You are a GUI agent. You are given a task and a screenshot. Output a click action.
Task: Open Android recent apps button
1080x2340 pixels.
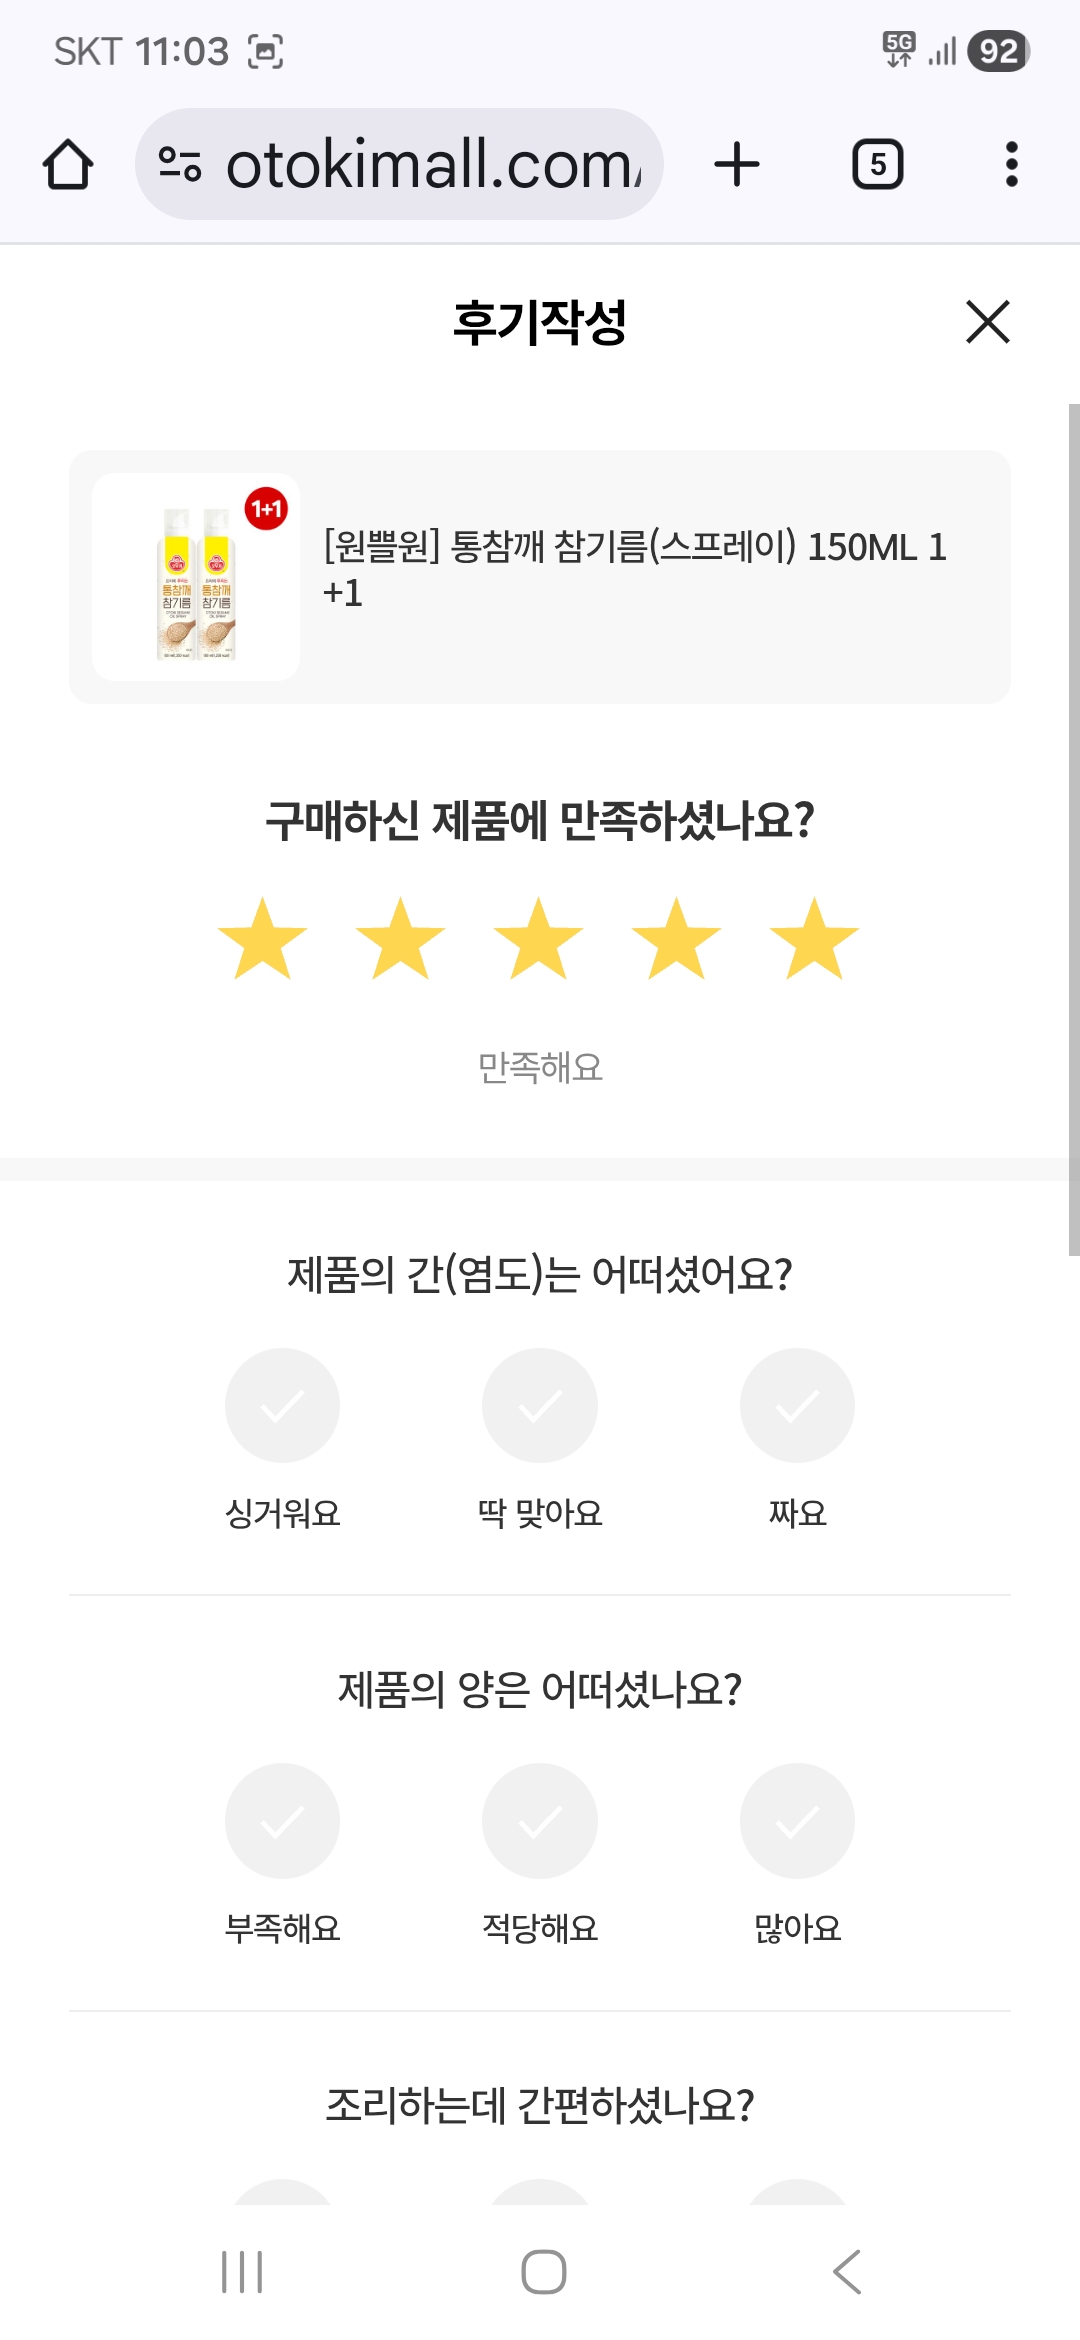point(242,2272)
